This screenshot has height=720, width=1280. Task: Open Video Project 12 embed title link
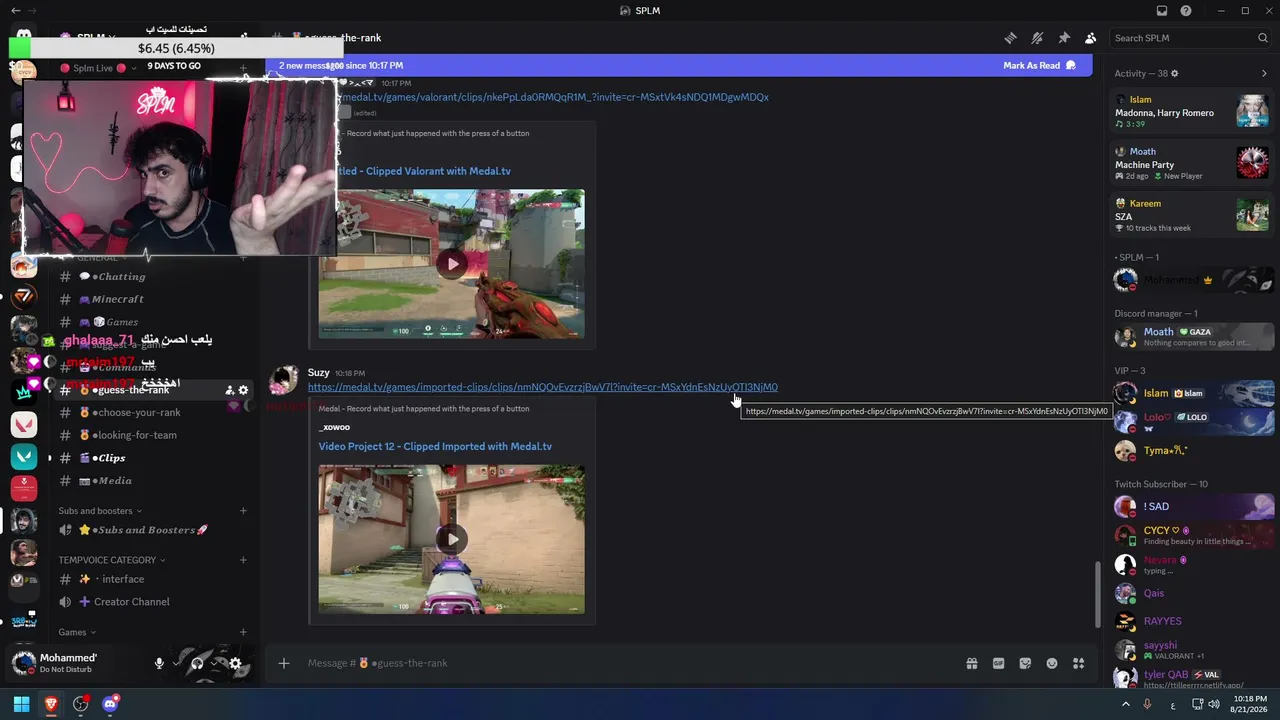(x=435, y=446)
